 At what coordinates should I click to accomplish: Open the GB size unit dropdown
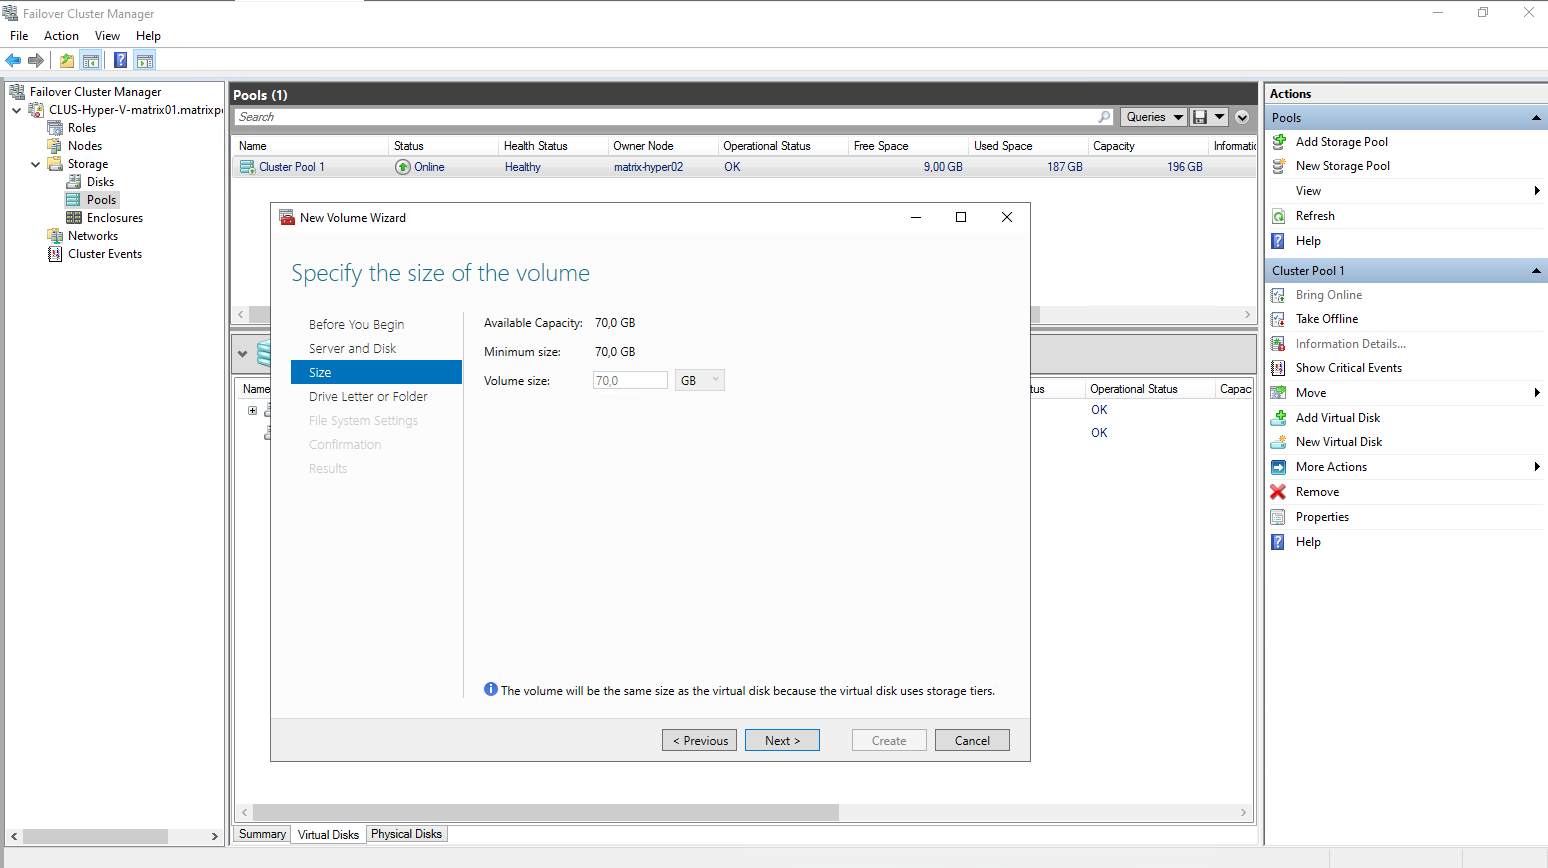[x=700, y=381]
